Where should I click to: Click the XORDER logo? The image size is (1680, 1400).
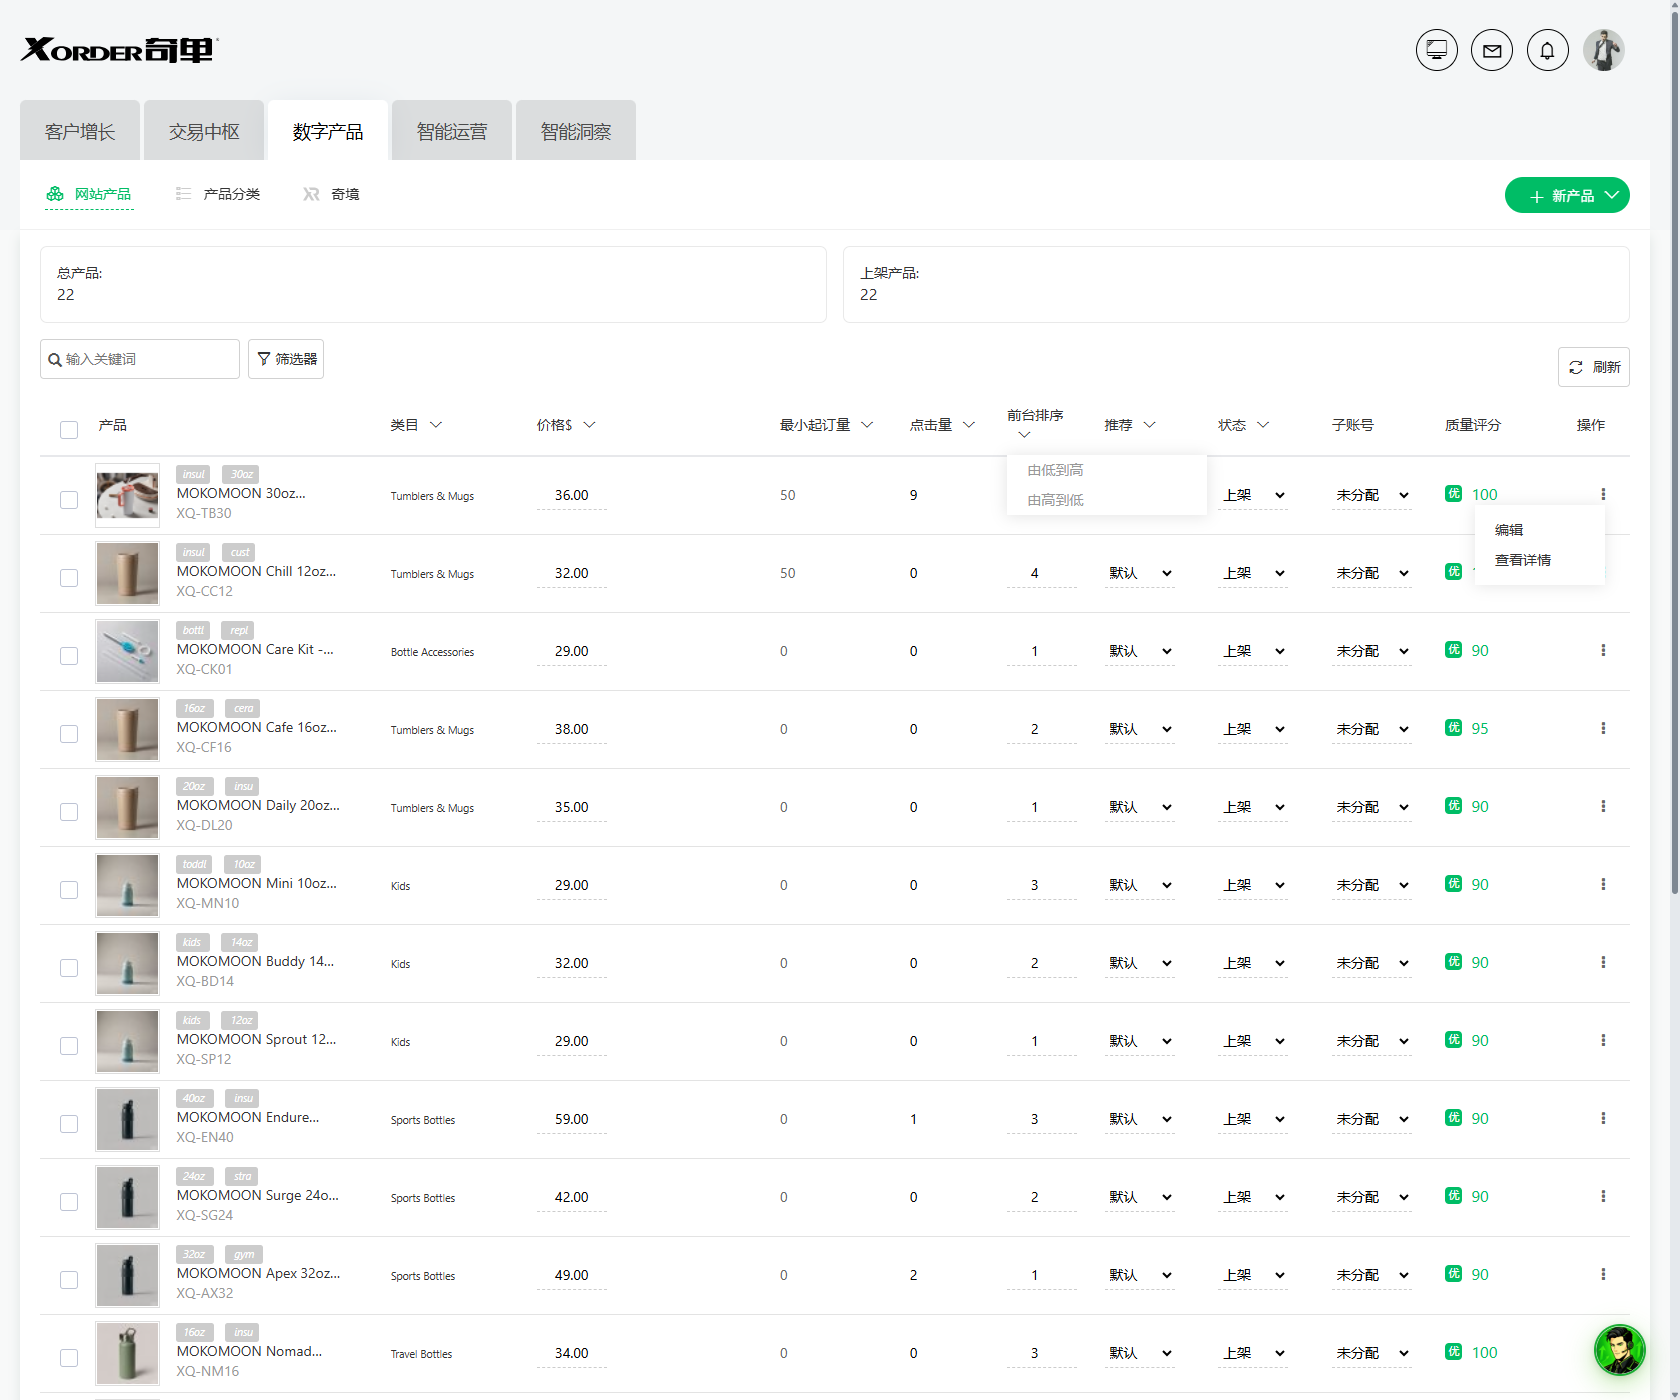point(119,50)
